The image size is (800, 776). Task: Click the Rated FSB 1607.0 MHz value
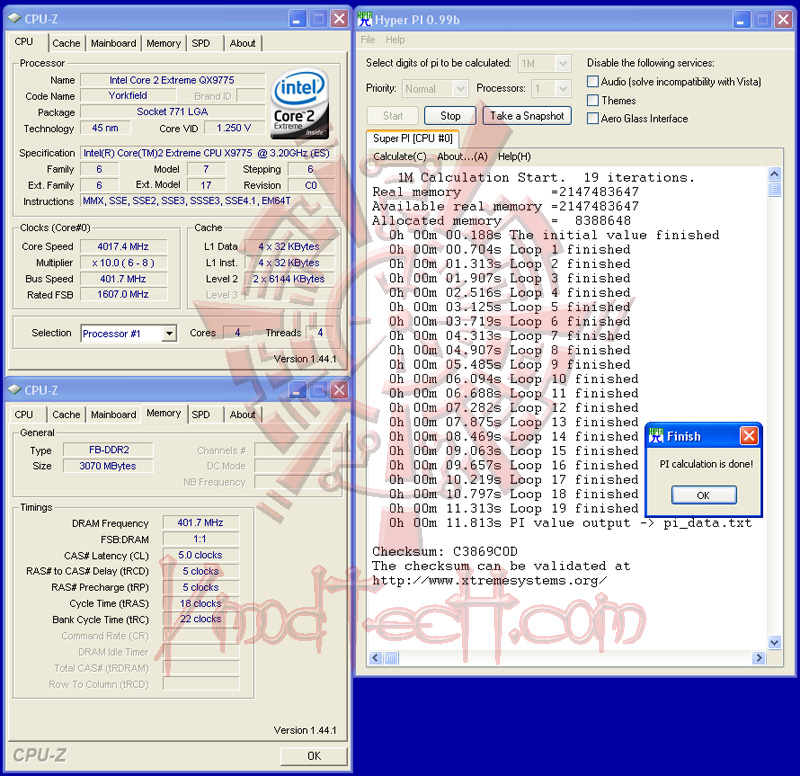[123, 294]
